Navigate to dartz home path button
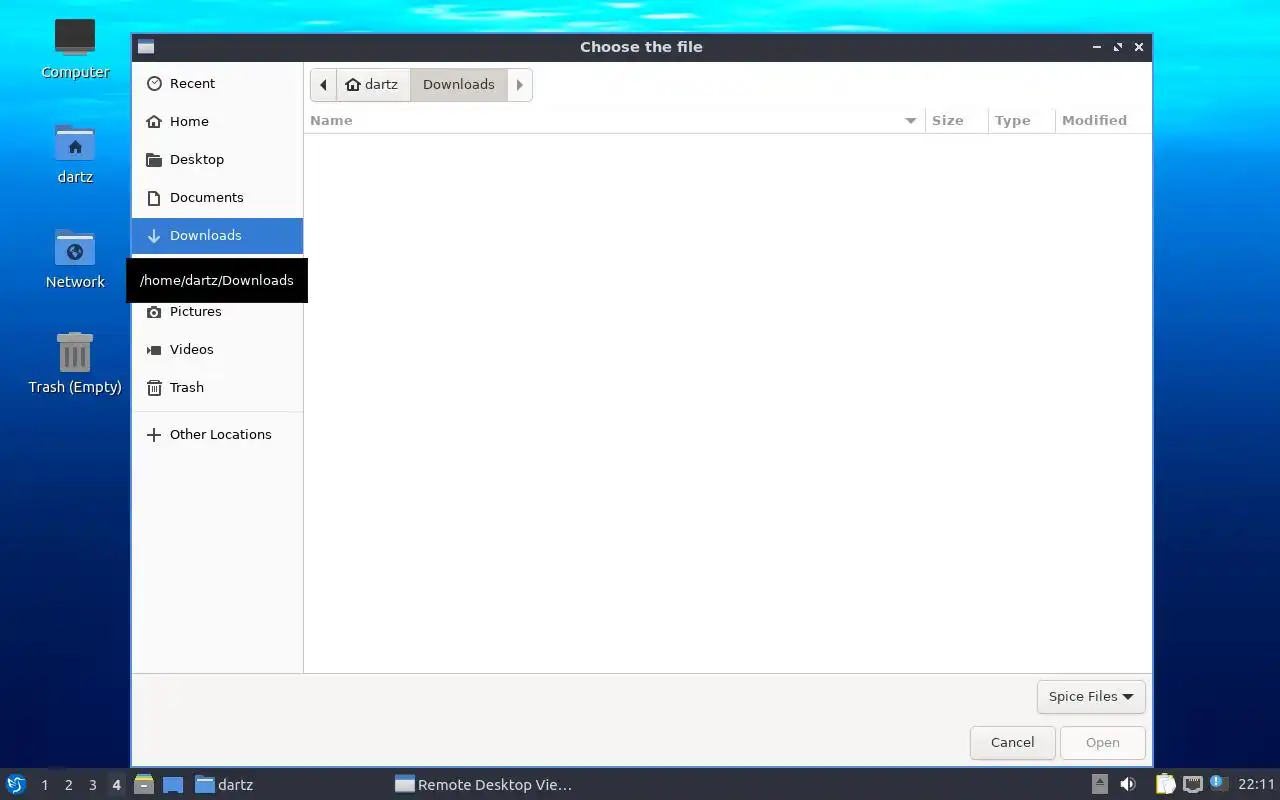 (373, 85)
